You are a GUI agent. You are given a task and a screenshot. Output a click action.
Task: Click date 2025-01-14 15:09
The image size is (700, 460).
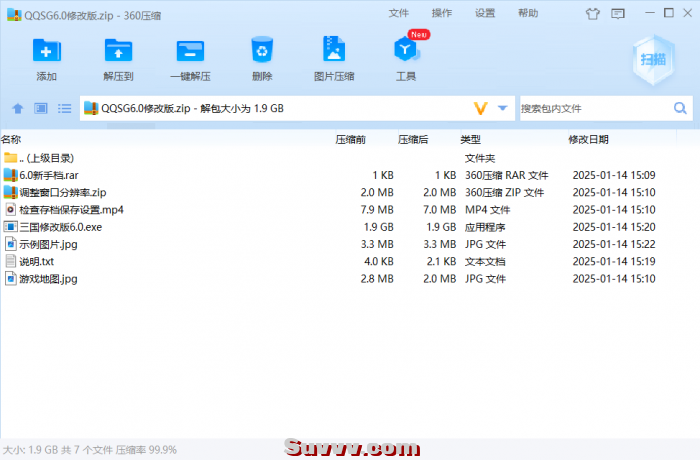click(614, 176)
